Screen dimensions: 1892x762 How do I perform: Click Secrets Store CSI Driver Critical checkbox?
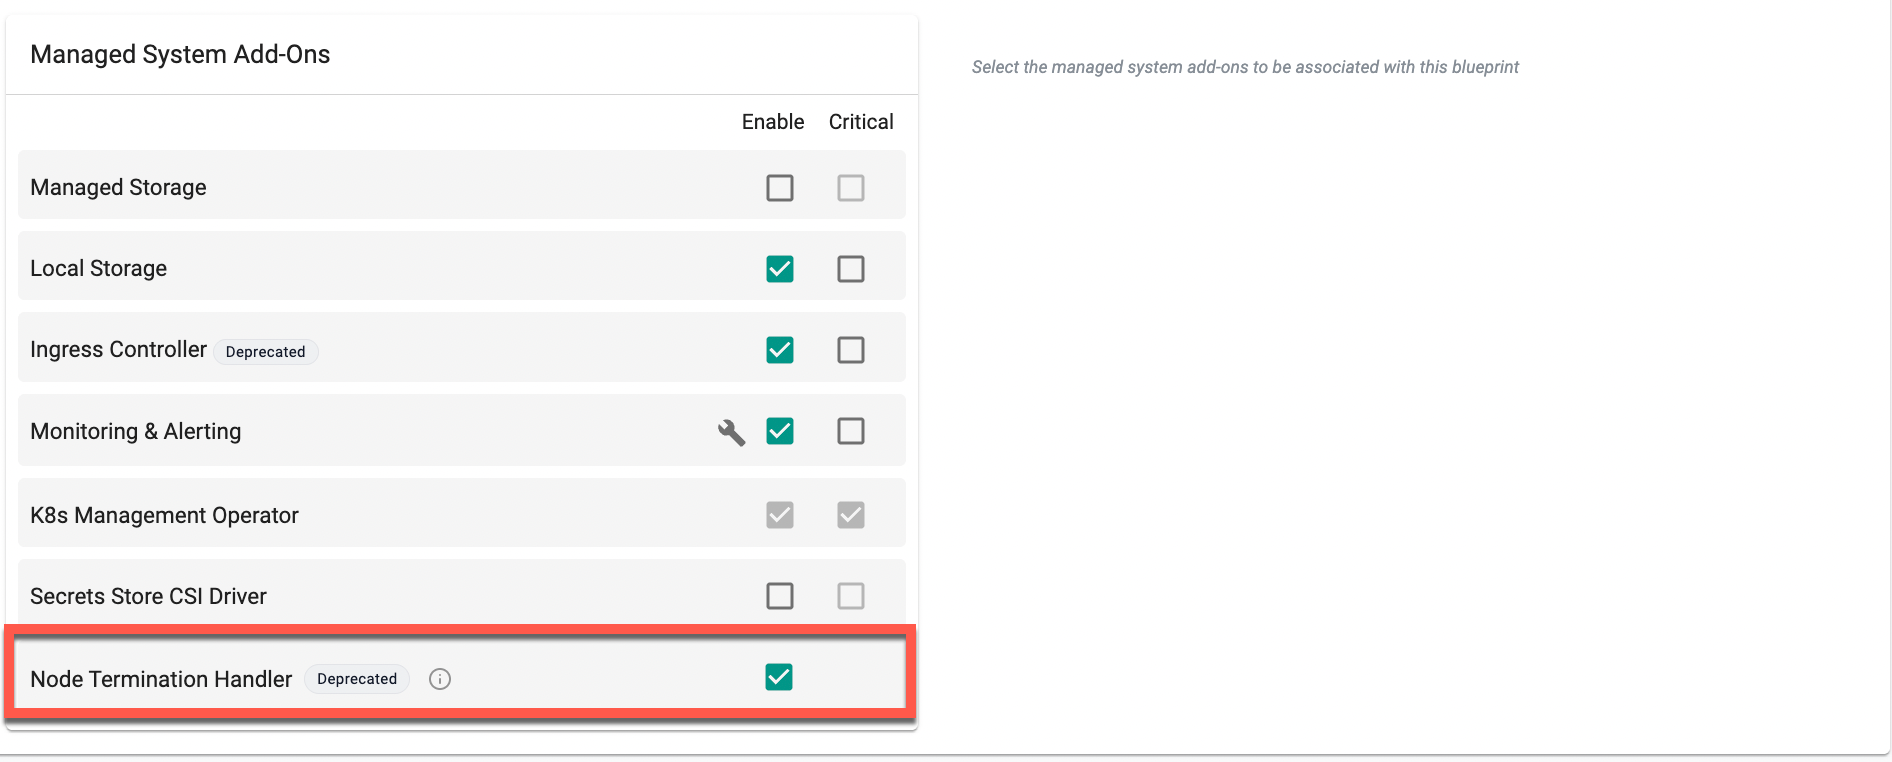(851, 596)
